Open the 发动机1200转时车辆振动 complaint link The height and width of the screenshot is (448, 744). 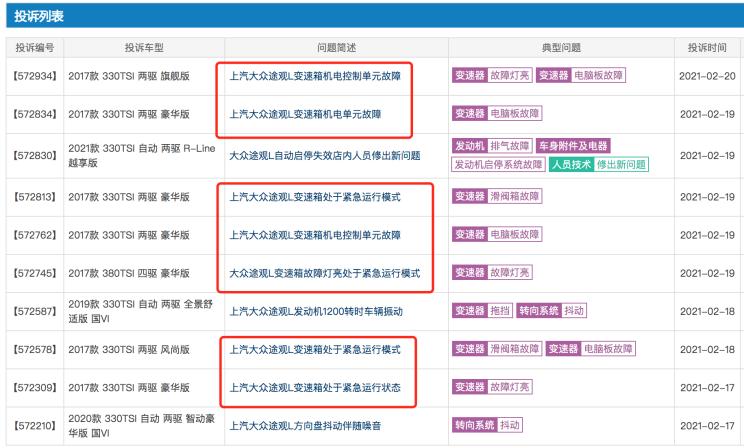pos(316,311)
